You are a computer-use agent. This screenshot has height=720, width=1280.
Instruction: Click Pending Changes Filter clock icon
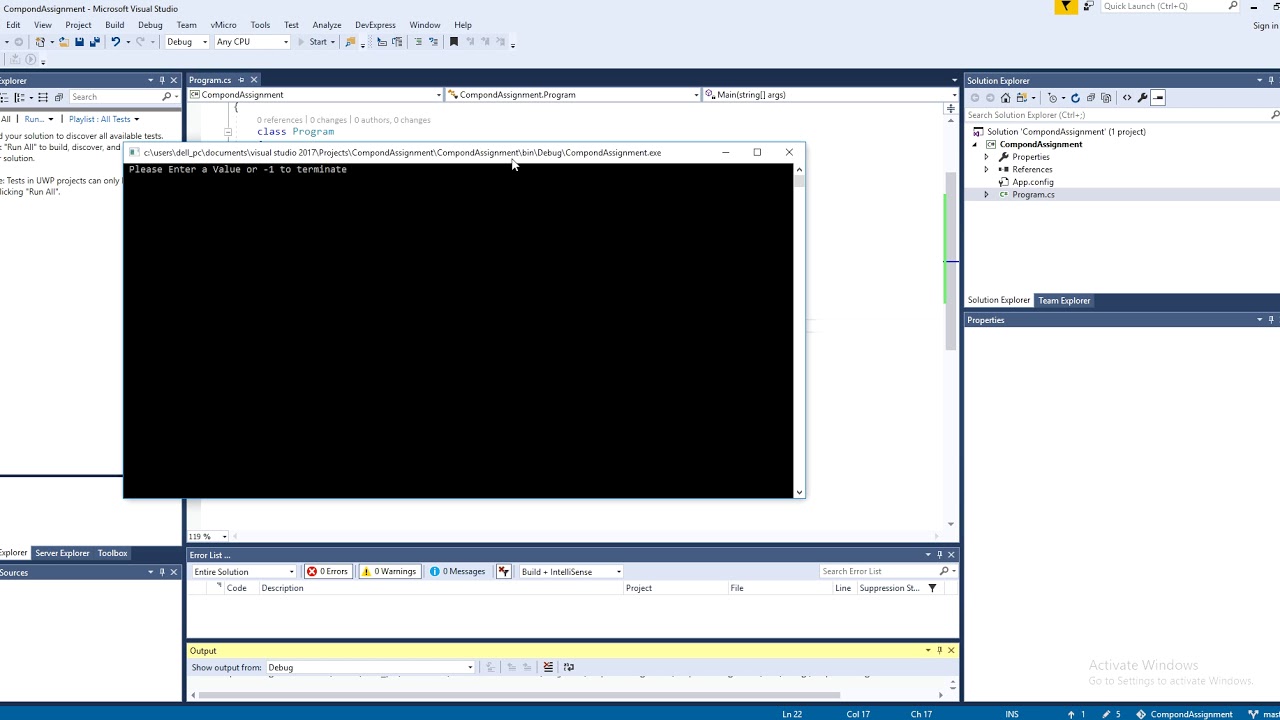tap(1052, 98)
